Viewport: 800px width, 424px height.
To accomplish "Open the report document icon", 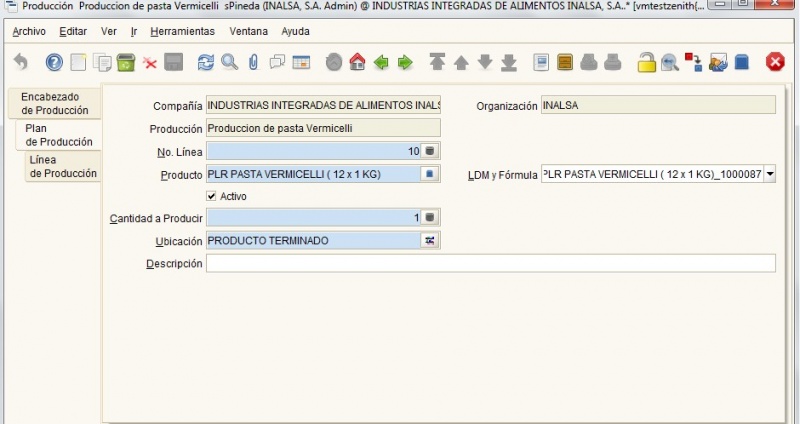I will pyautogui.click(x=541, y=62).
